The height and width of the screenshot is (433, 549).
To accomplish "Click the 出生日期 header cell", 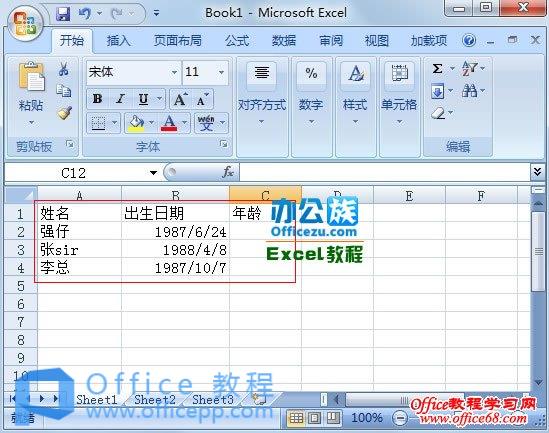I will pos(175,213).
